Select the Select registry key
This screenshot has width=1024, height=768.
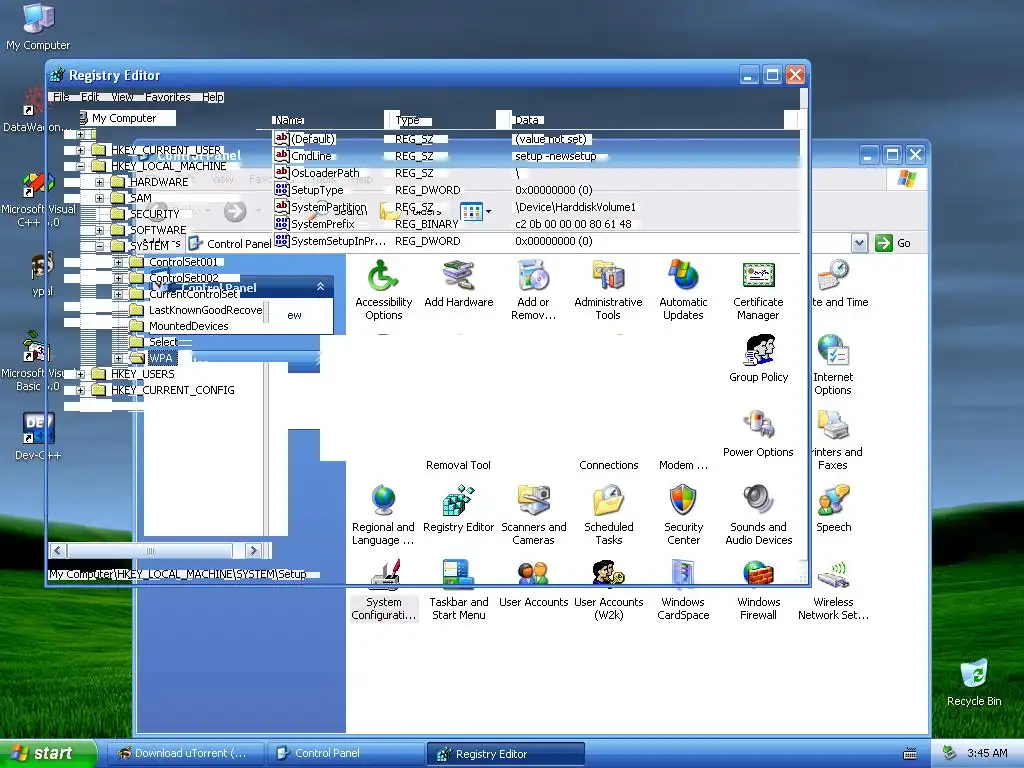tap(163, 342)
